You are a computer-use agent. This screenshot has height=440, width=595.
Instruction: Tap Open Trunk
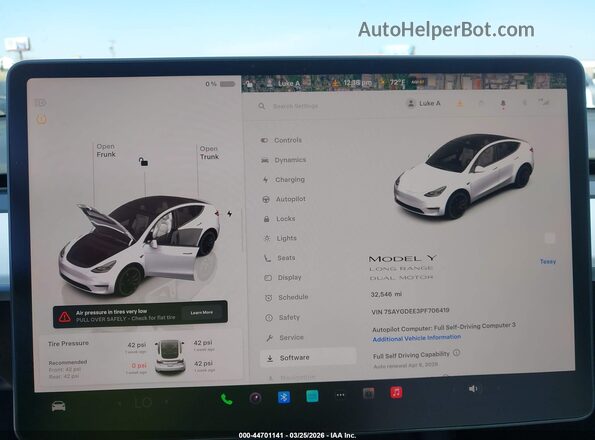(x=209, y=152)
